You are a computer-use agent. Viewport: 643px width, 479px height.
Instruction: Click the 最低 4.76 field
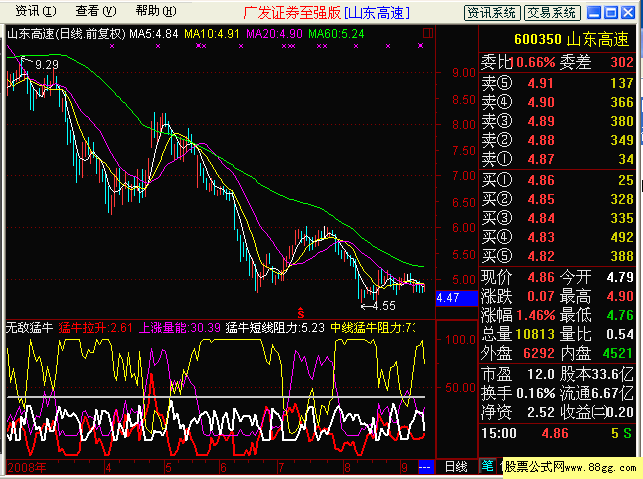pos(597,315)
